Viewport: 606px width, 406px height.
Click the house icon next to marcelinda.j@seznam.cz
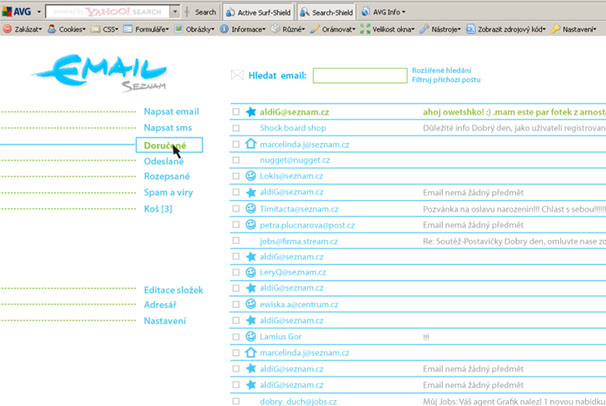pyautogui.click(x=251, y=144)
